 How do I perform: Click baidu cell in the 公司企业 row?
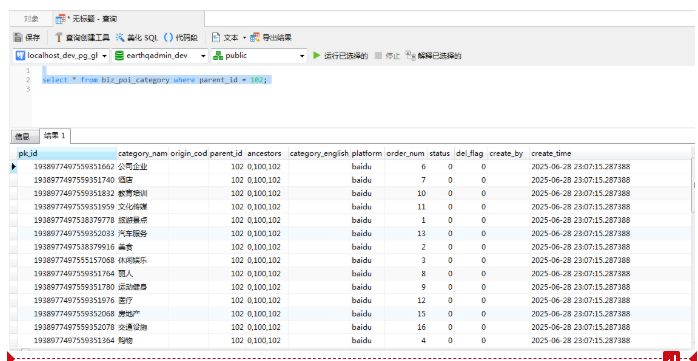(x=367, y=167)
